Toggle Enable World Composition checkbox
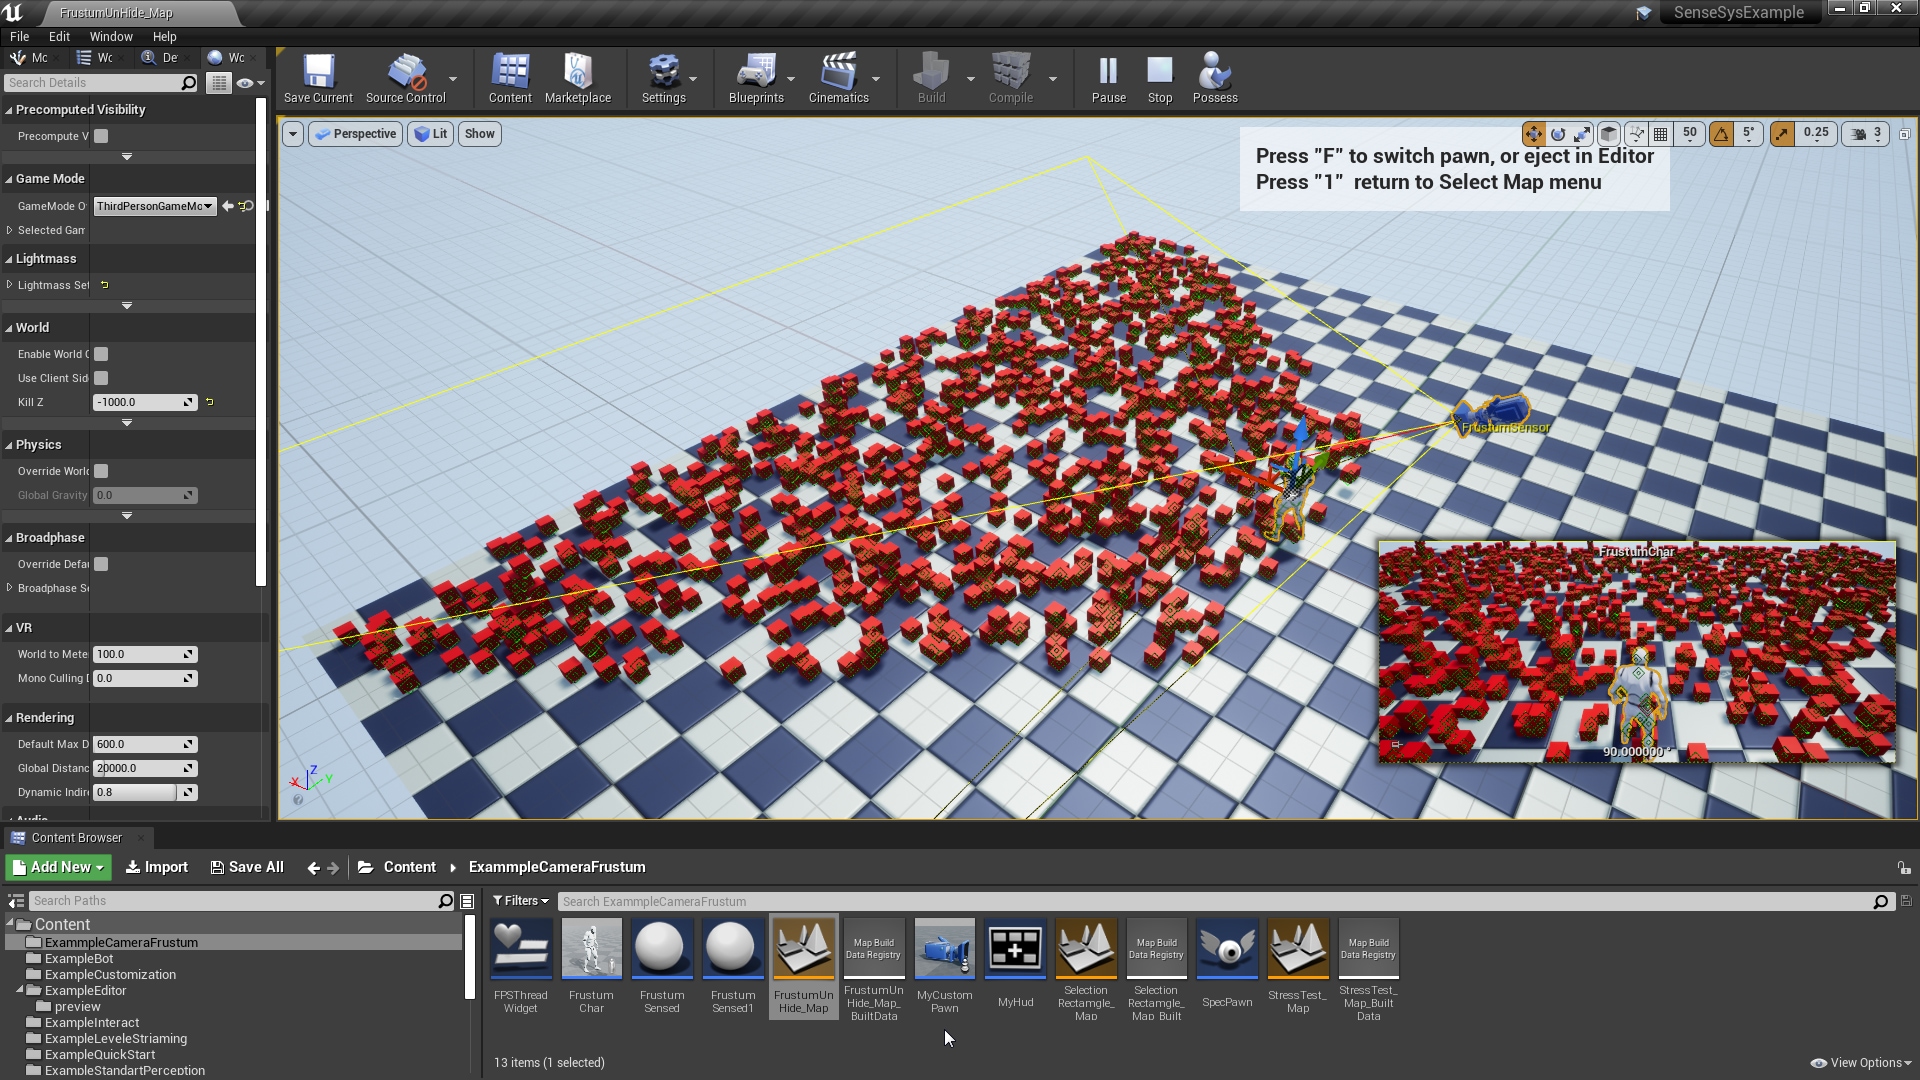 (101, 354)
